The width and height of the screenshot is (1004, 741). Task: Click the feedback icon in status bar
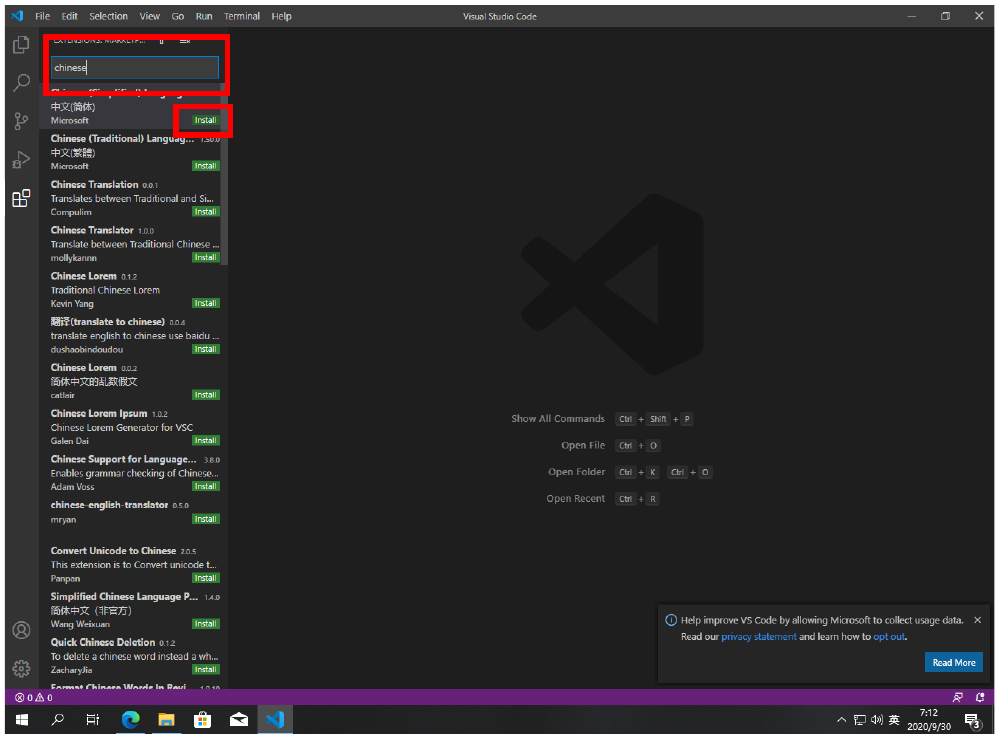(958, 697)
